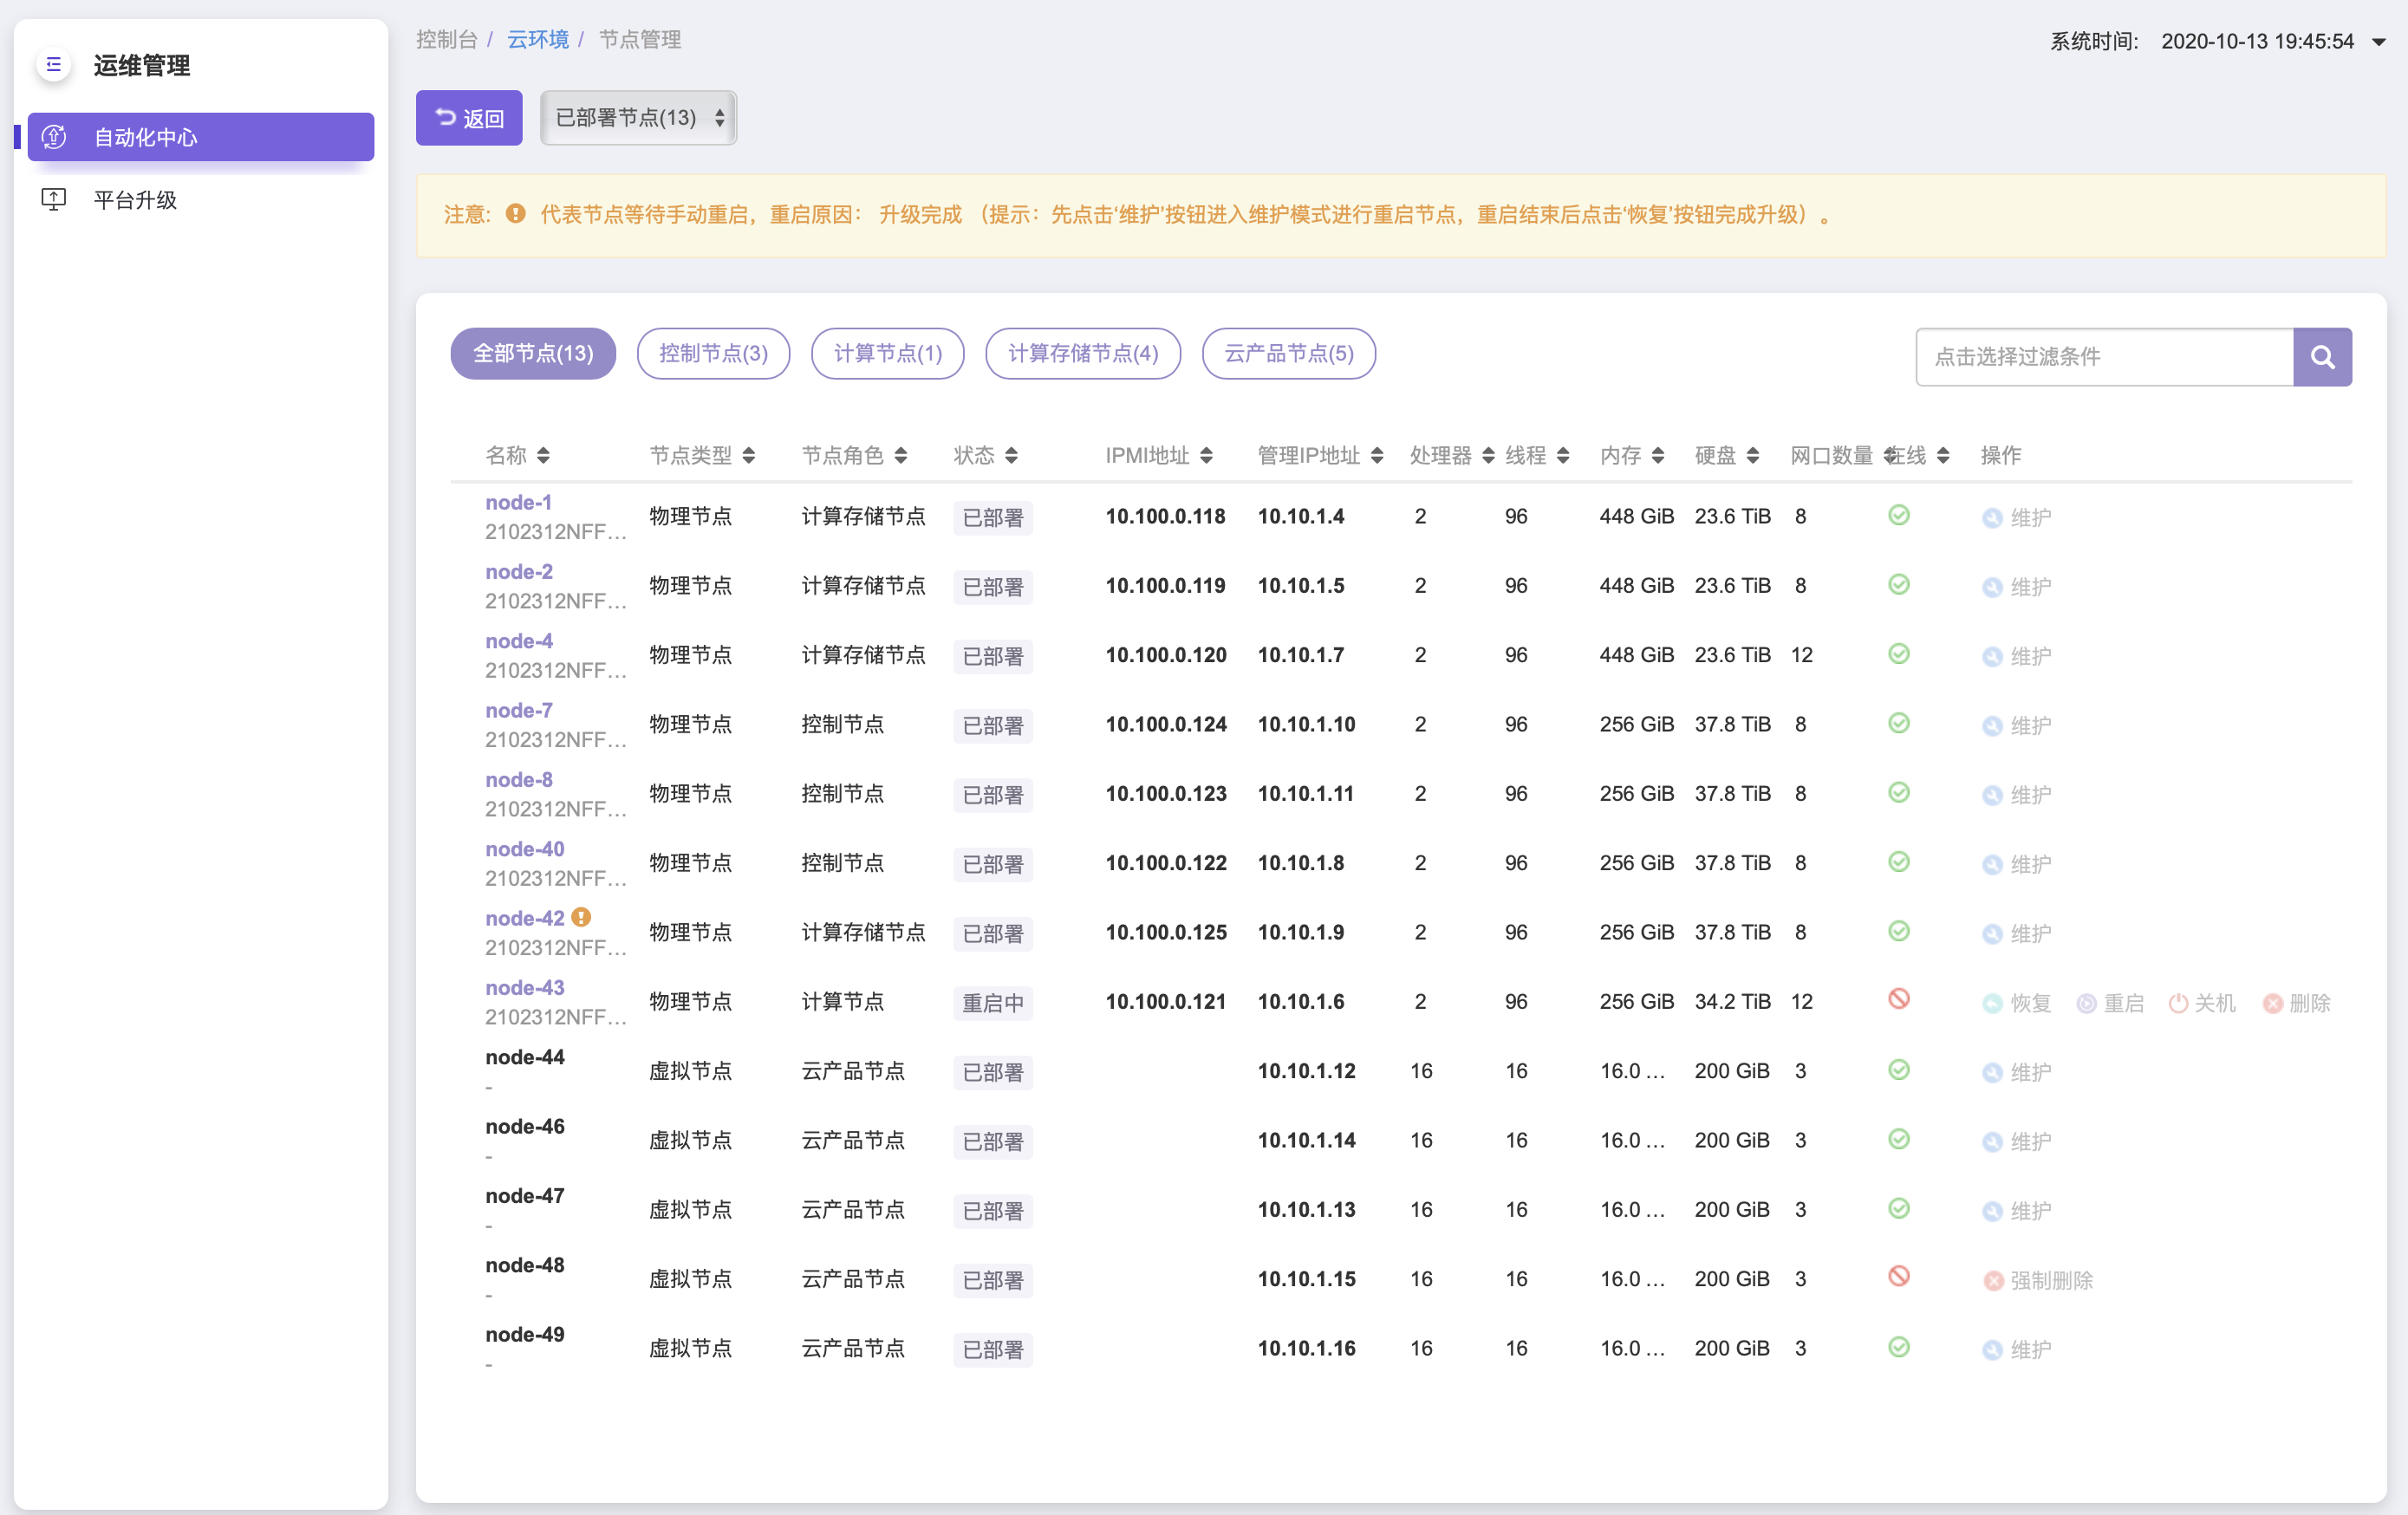Click maintain icon in node-7 row

(x=1992, y=726)
